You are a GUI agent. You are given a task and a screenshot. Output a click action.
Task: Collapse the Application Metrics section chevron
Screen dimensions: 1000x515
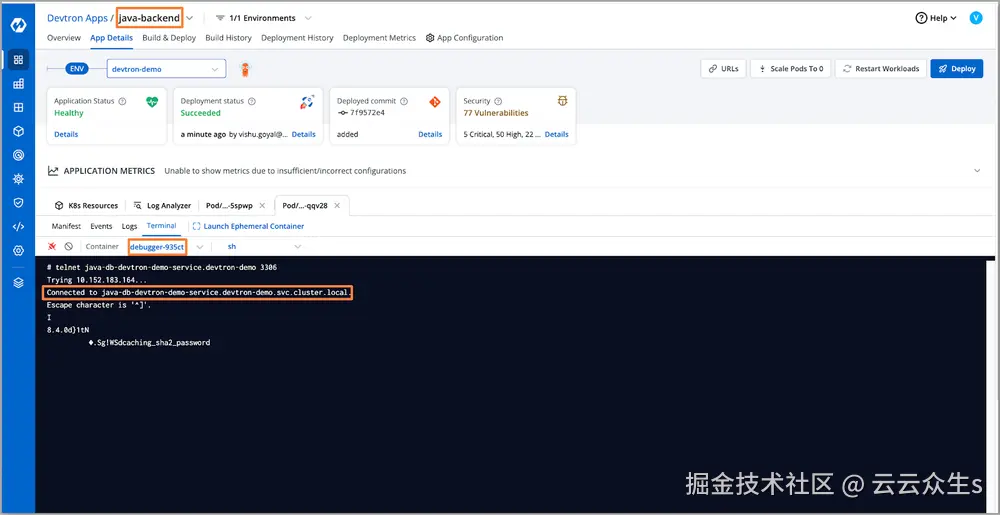coord(976,171)
